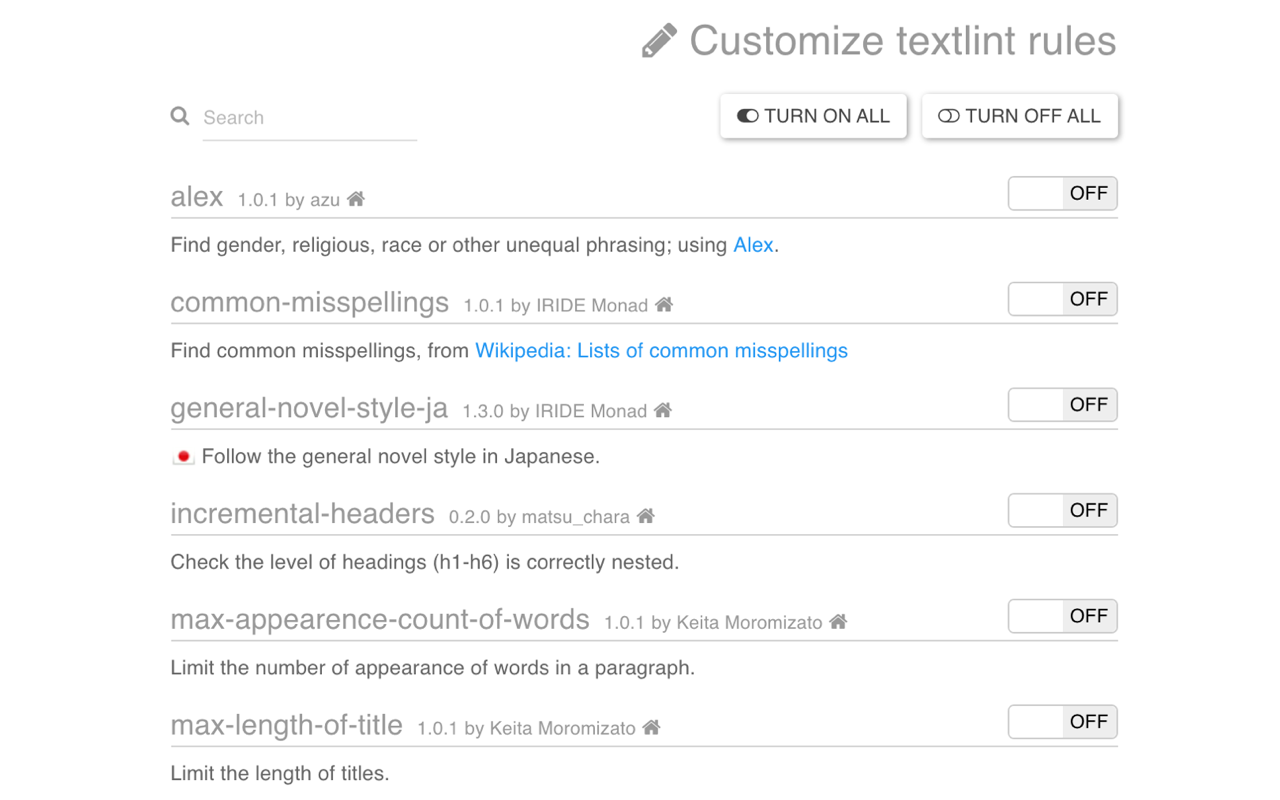Click the pencil icon beside page title
Screen dimensions: 1280x800
659,41
